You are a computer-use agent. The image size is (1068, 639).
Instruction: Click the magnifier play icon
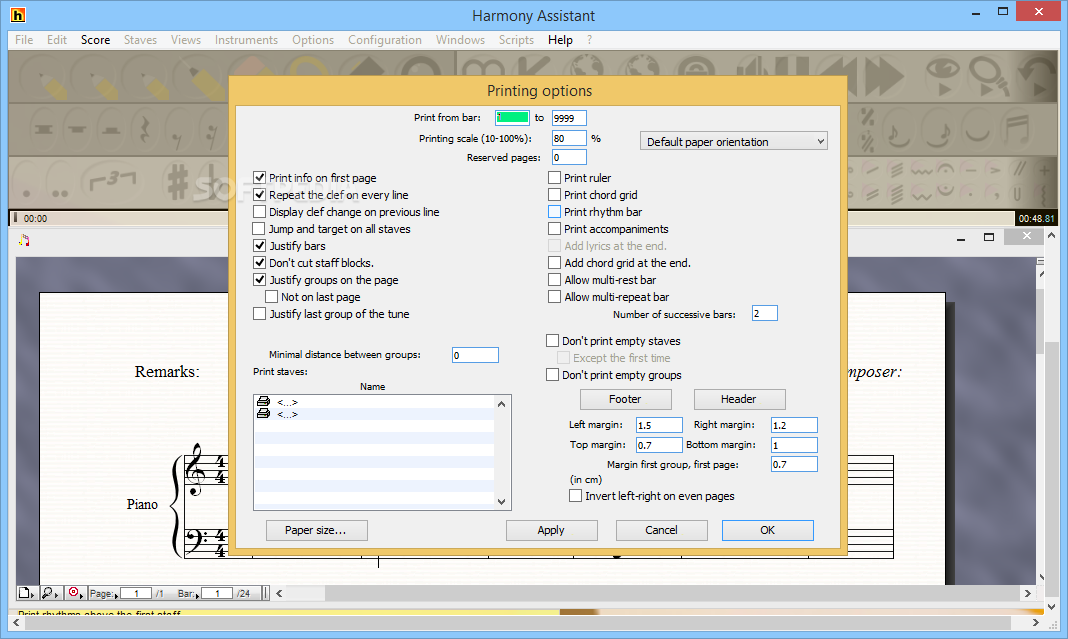click(x=988, y=76)
